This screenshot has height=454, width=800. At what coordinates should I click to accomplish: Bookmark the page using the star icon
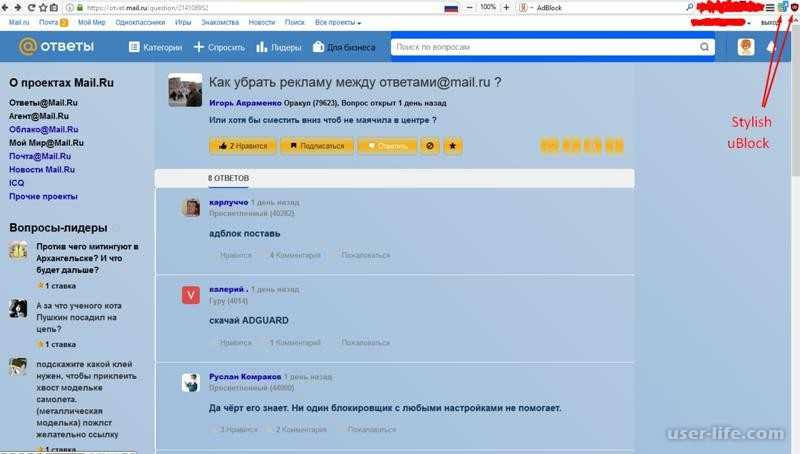[x=43, y=8]
